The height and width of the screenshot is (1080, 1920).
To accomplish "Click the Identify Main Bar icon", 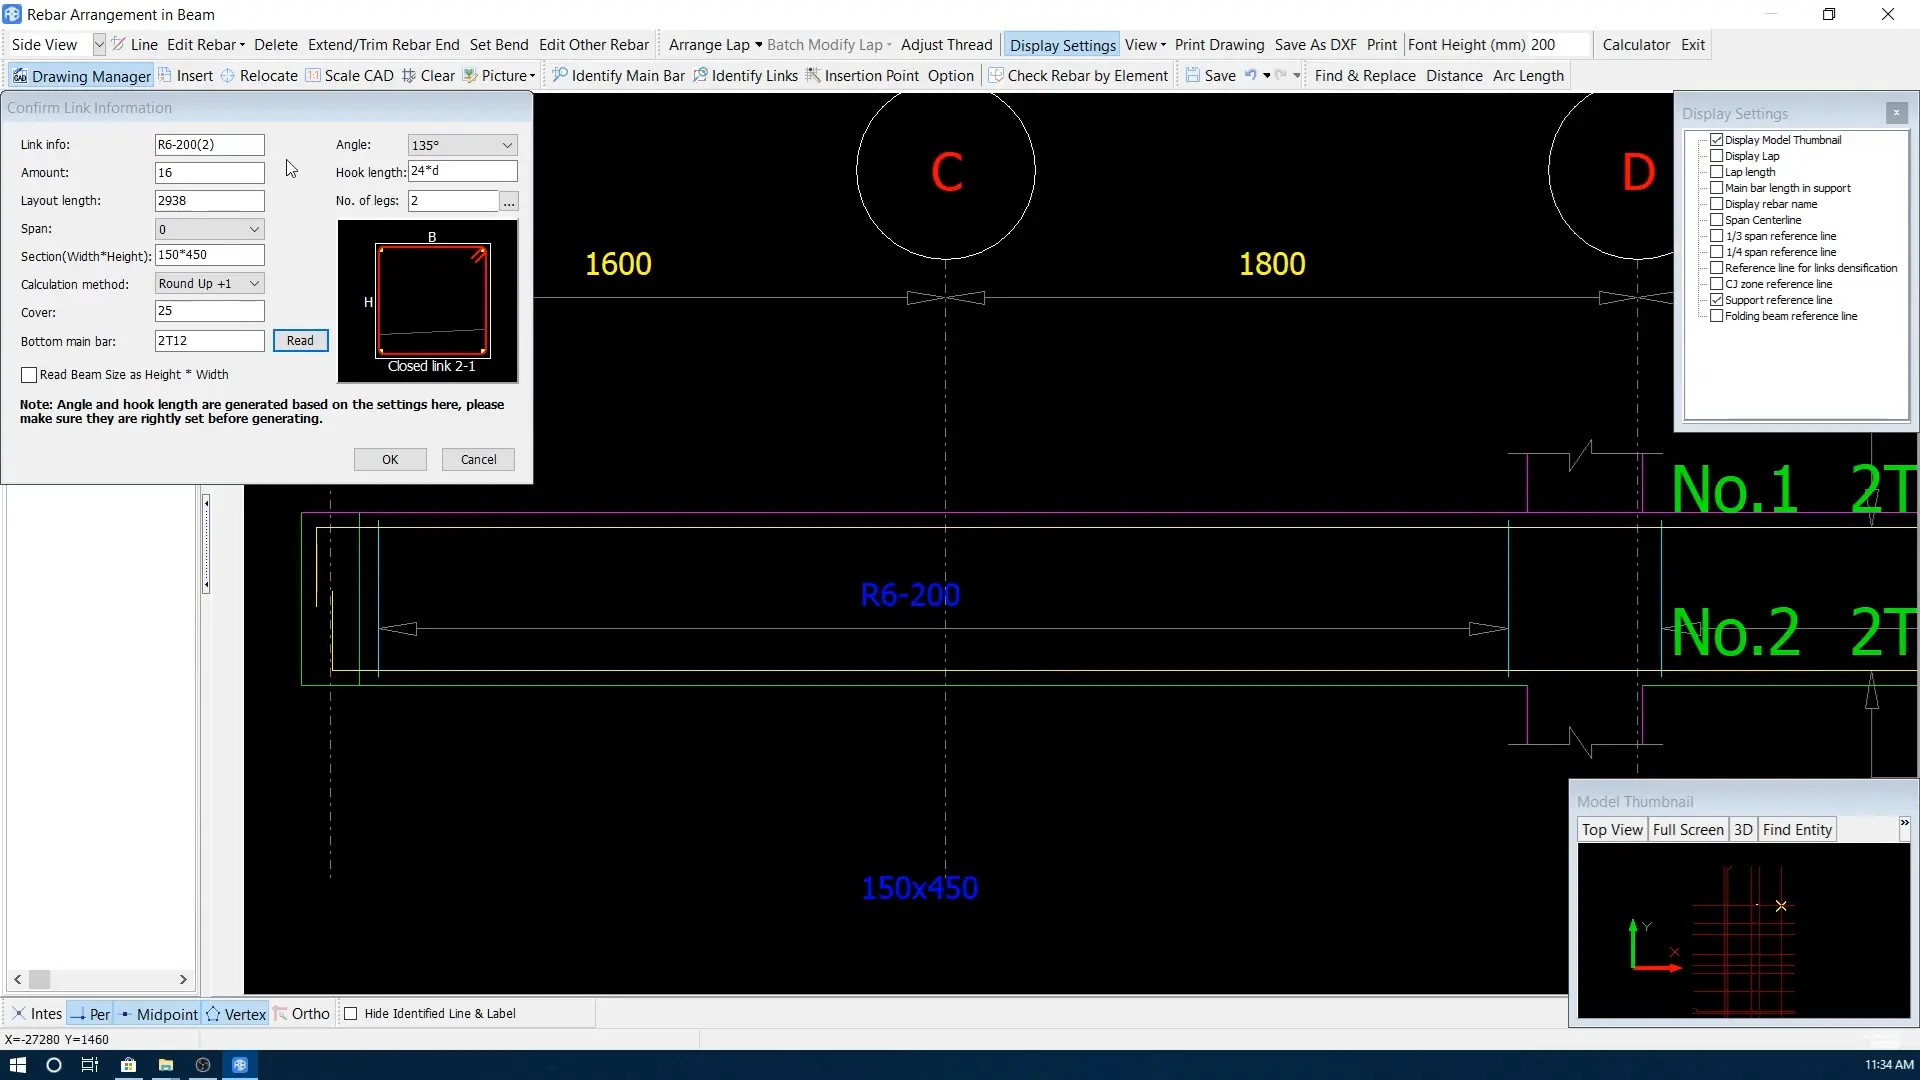I will click(x=560, y=76).
